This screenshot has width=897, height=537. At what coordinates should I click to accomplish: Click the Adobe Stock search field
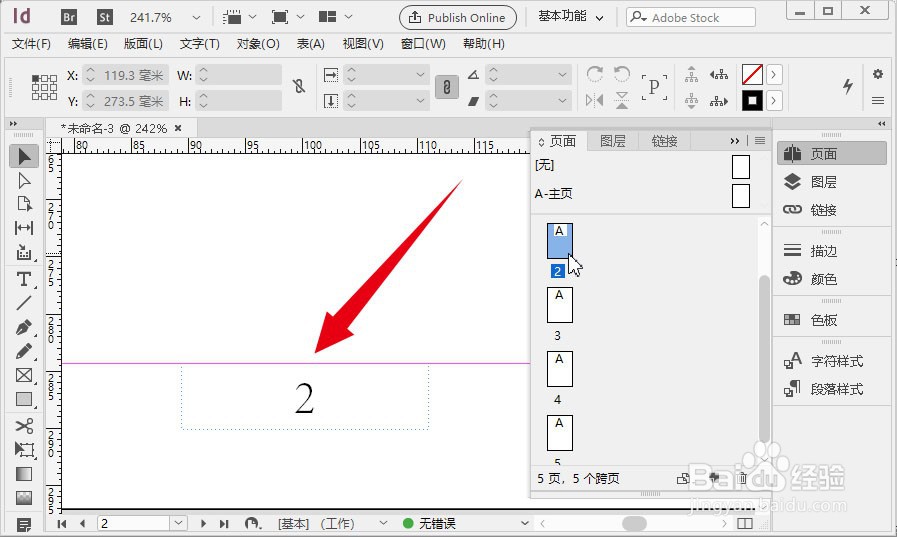691,17
